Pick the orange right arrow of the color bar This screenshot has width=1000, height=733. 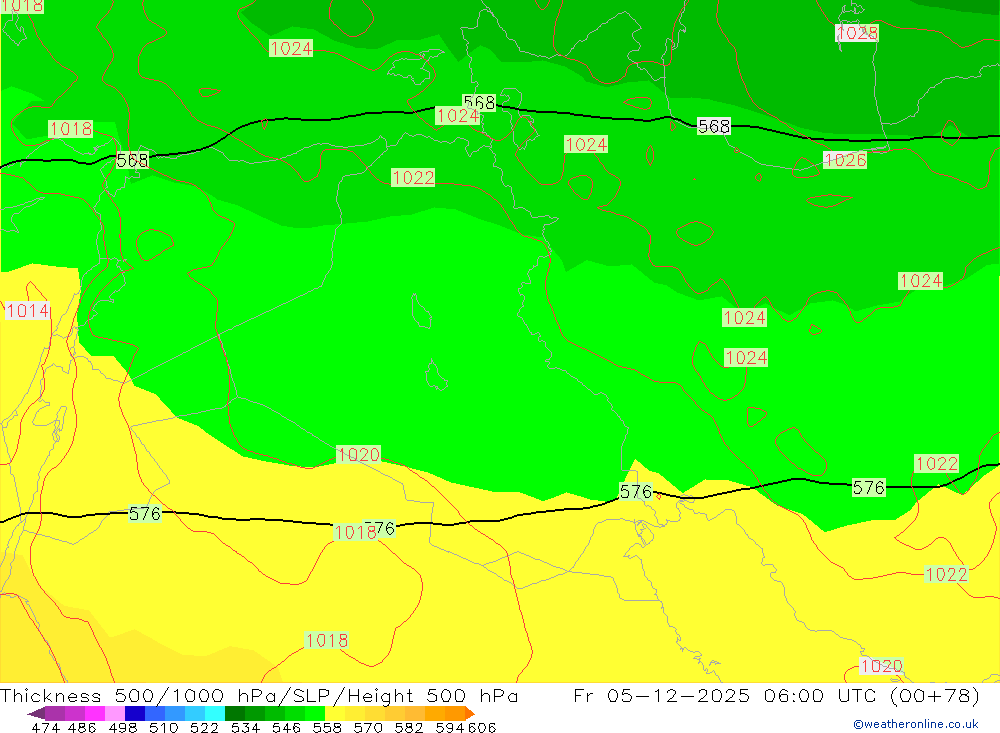[x=470, y=713]
